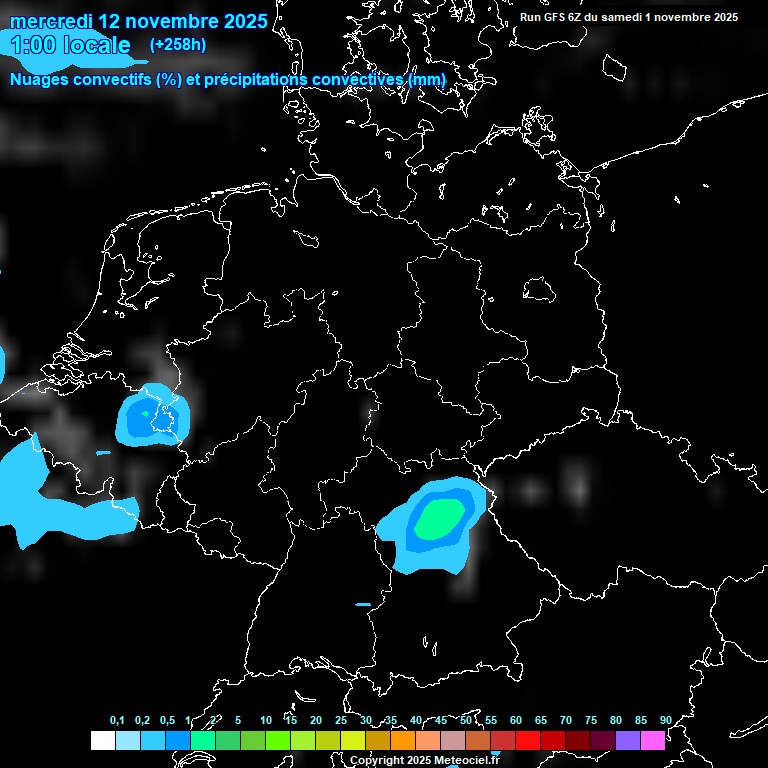Click the sky blue swatch between 0,2 and 0,5
Image resolution: width=768 pixels, height=768 pixels.
click(153, 740)
